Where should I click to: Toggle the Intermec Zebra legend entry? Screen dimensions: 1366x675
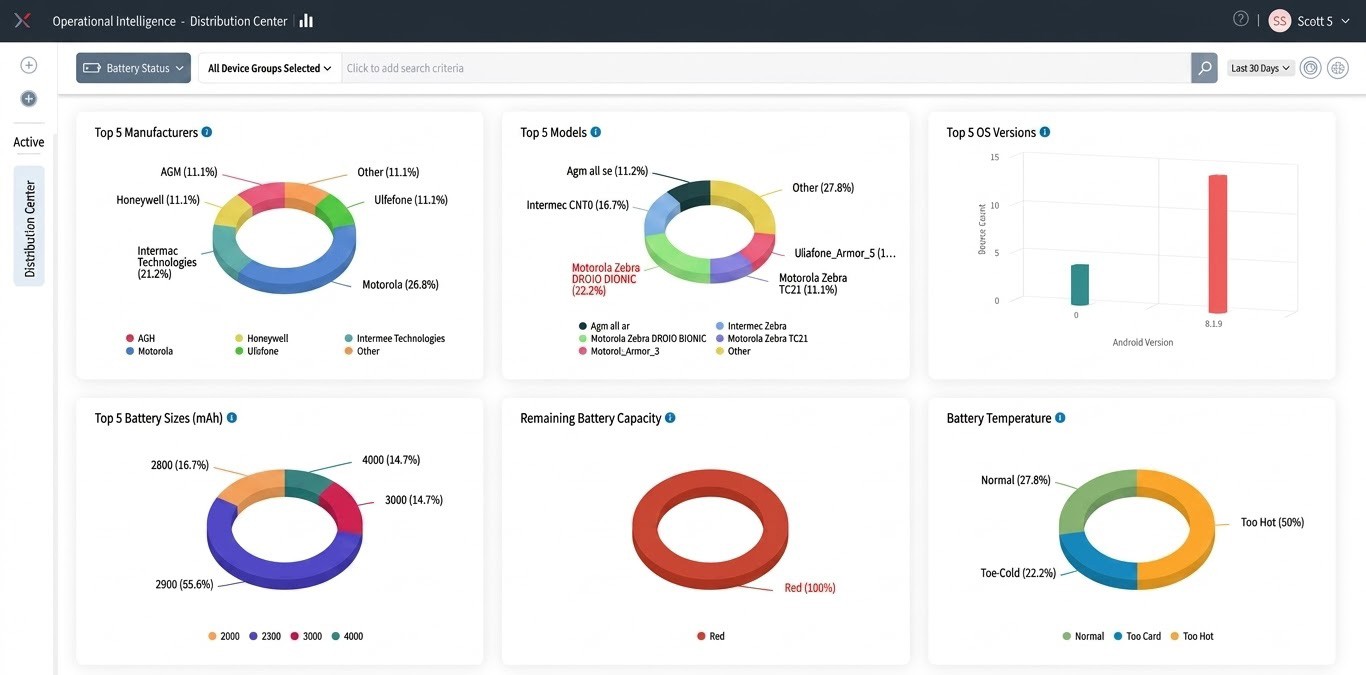(751, 326)
